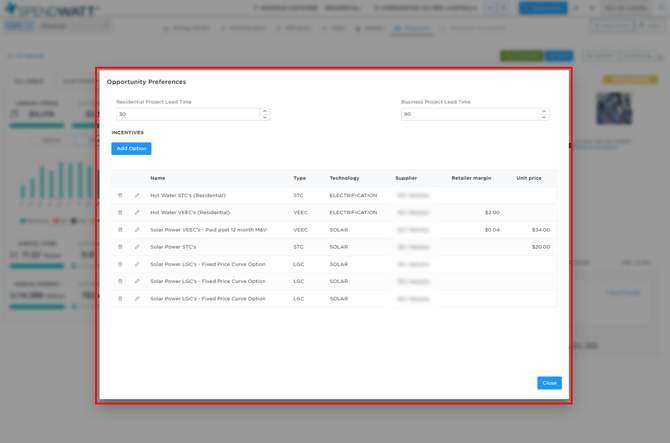
Task: Click the Residential Project Lead Time field
Action: point(187,114)
